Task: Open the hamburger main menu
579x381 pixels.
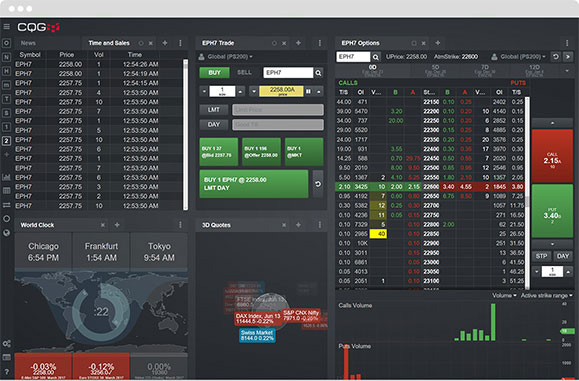Action: click(x=6, y=27)
